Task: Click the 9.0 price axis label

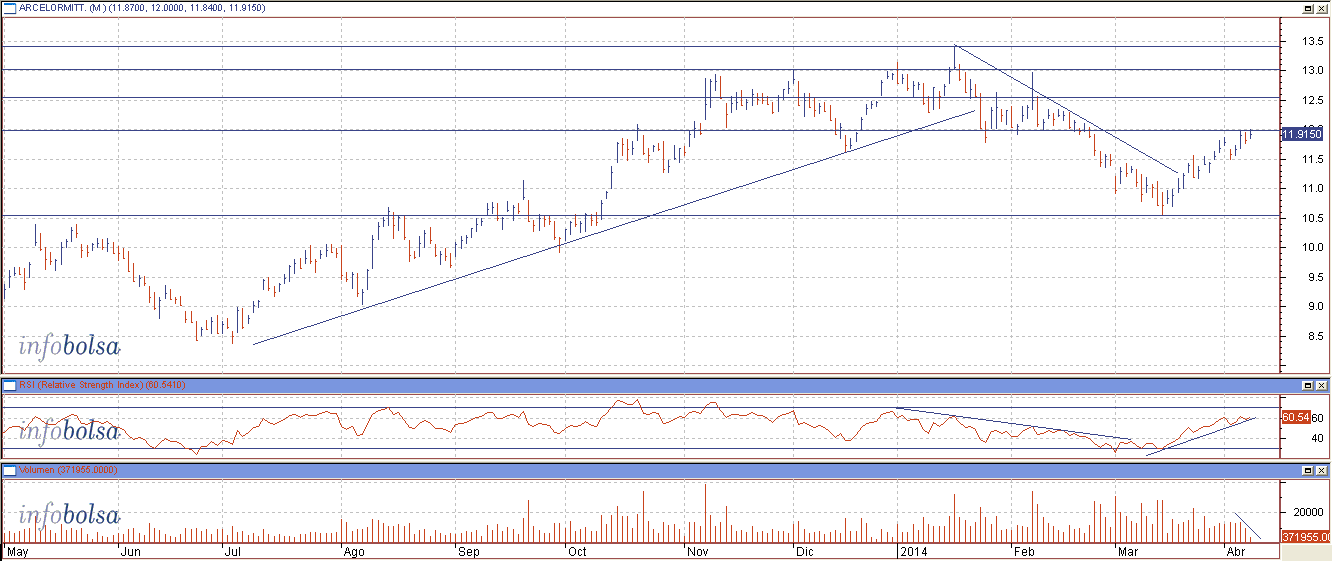Action: [x=1314, y=308]
